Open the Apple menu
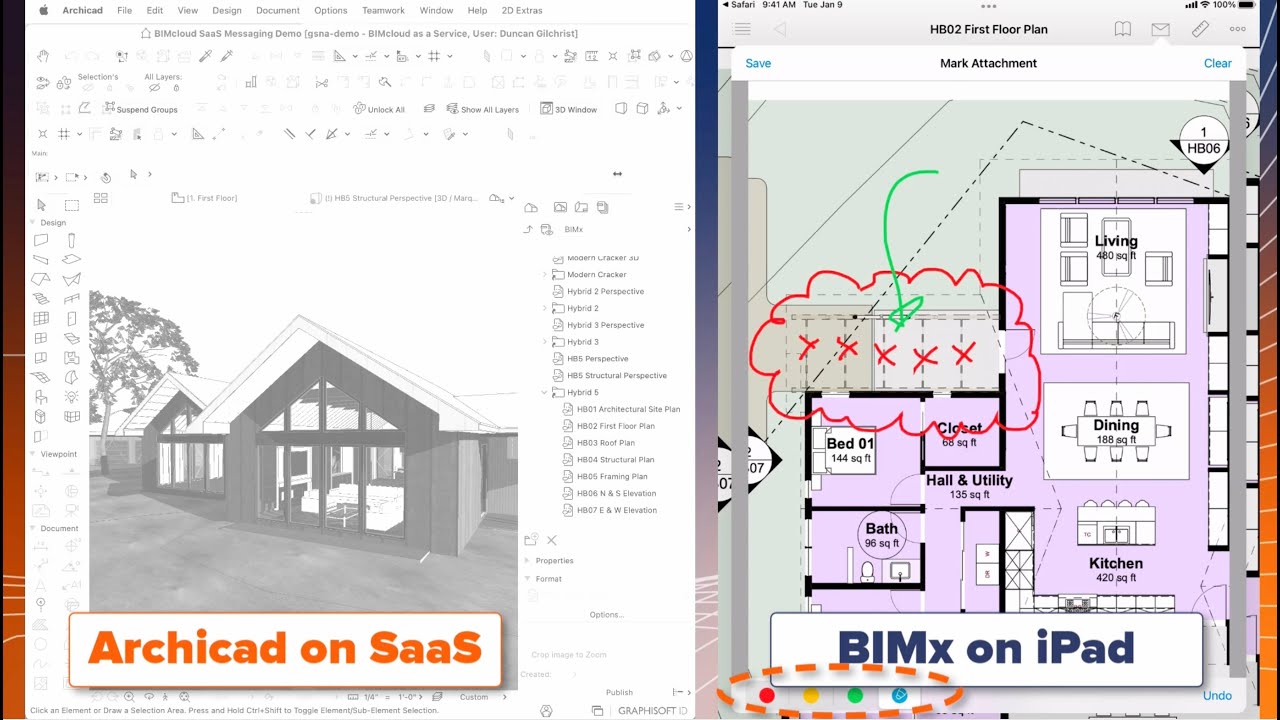The height and width of the screenshot is (720, 1280). 43,10
